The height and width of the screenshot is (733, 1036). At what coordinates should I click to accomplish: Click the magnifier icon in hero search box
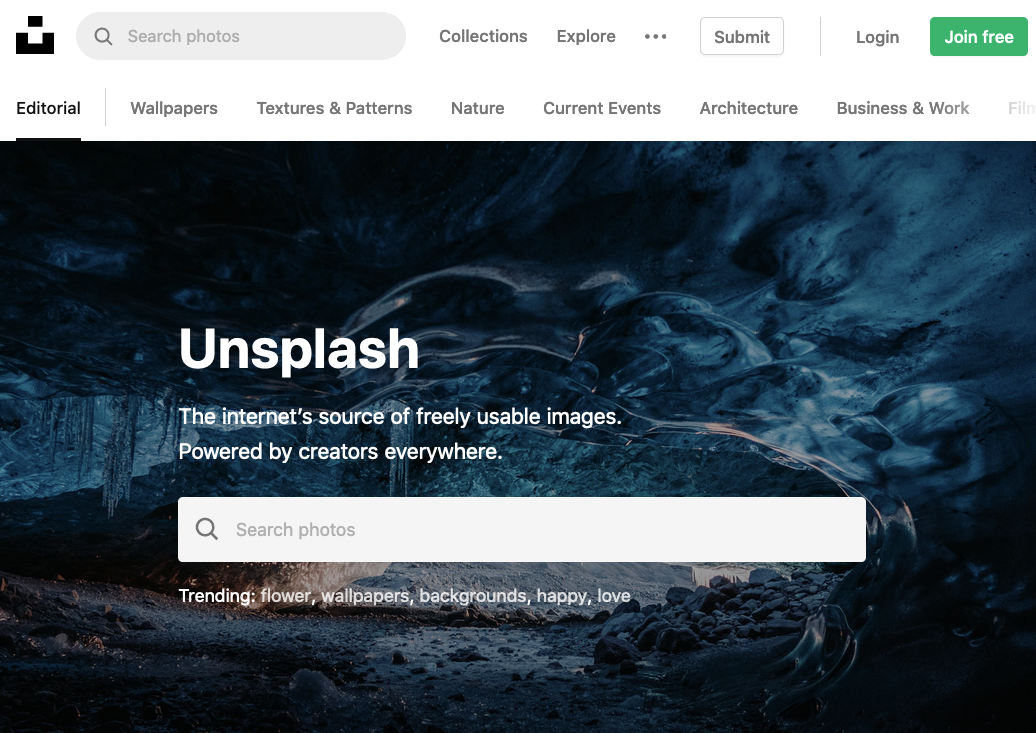coord(206,529)
